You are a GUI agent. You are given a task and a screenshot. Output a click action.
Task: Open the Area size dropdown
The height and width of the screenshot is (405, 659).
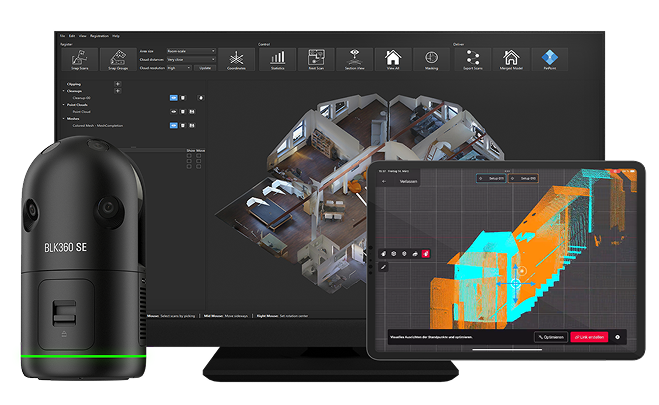(x=190, y=51)
